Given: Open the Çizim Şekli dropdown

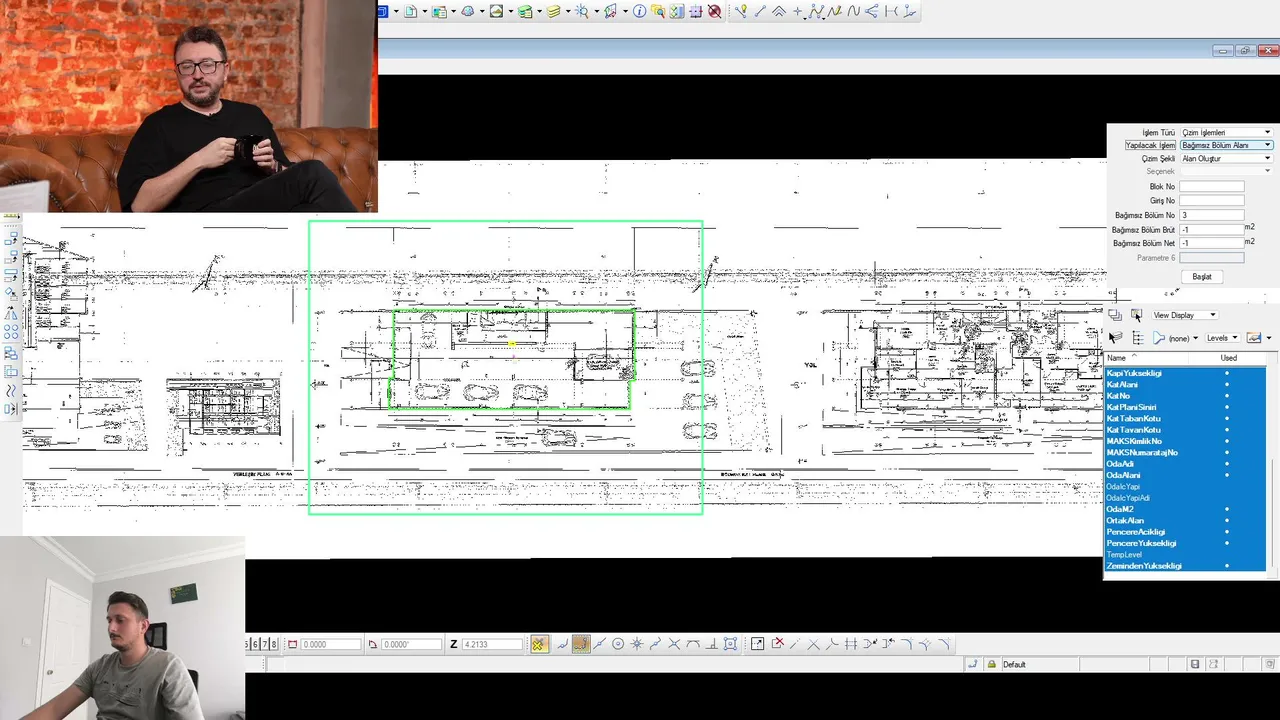Looking at the screenshot, I should [x=1226, y=158].
